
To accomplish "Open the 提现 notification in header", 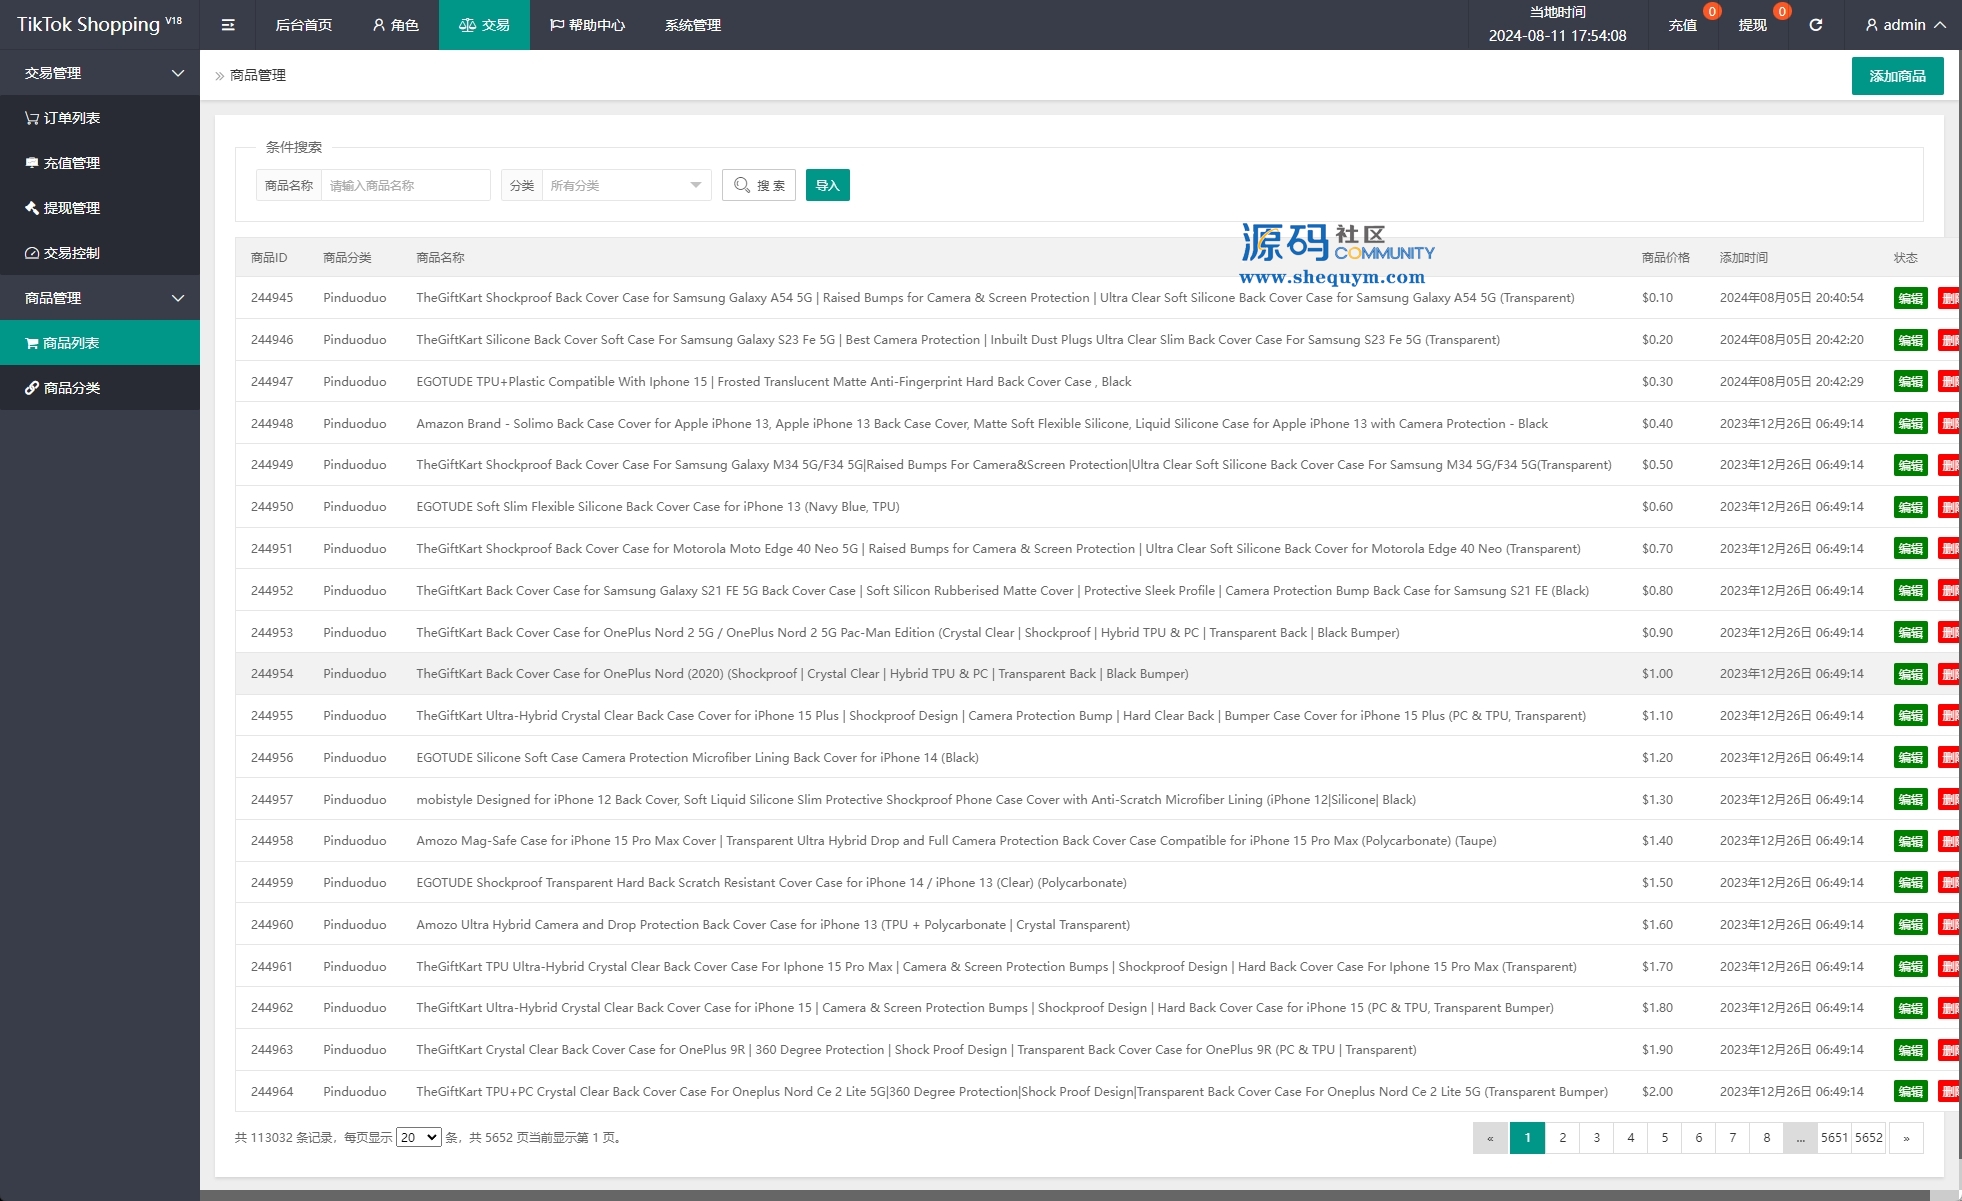I will tap(1753, 25).
